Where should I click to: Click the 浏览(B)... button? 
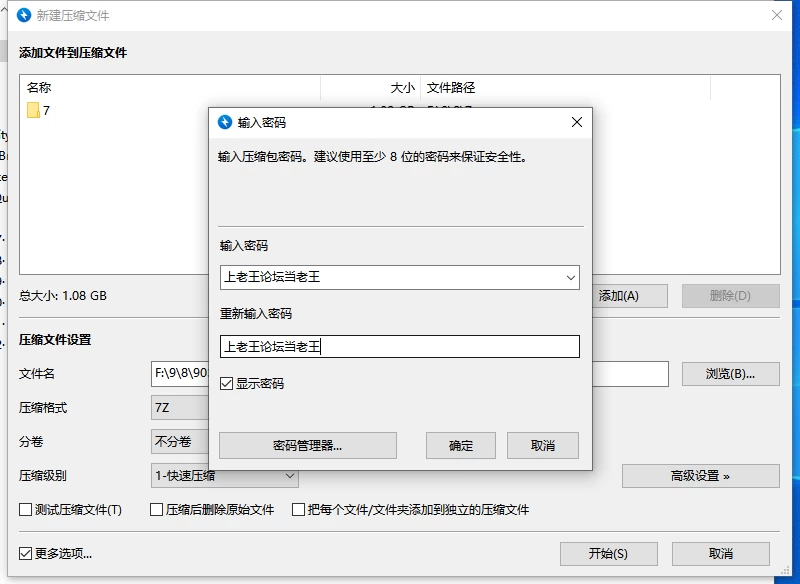coord(731,374)
